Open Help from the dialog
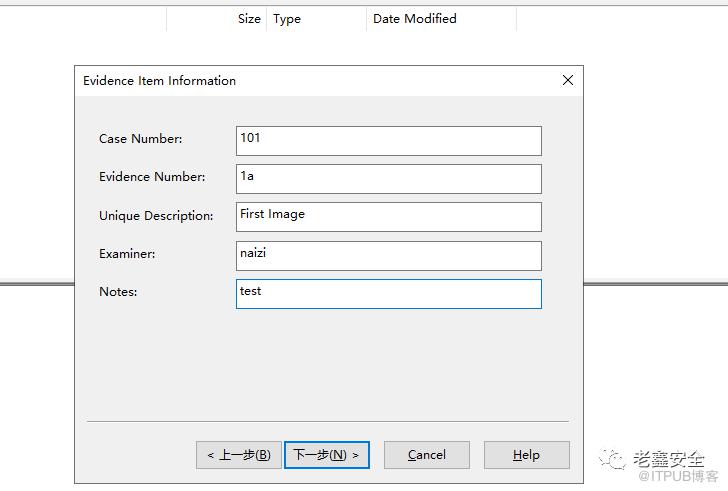This screenshot has height=491, width=728. click(526, 455)
